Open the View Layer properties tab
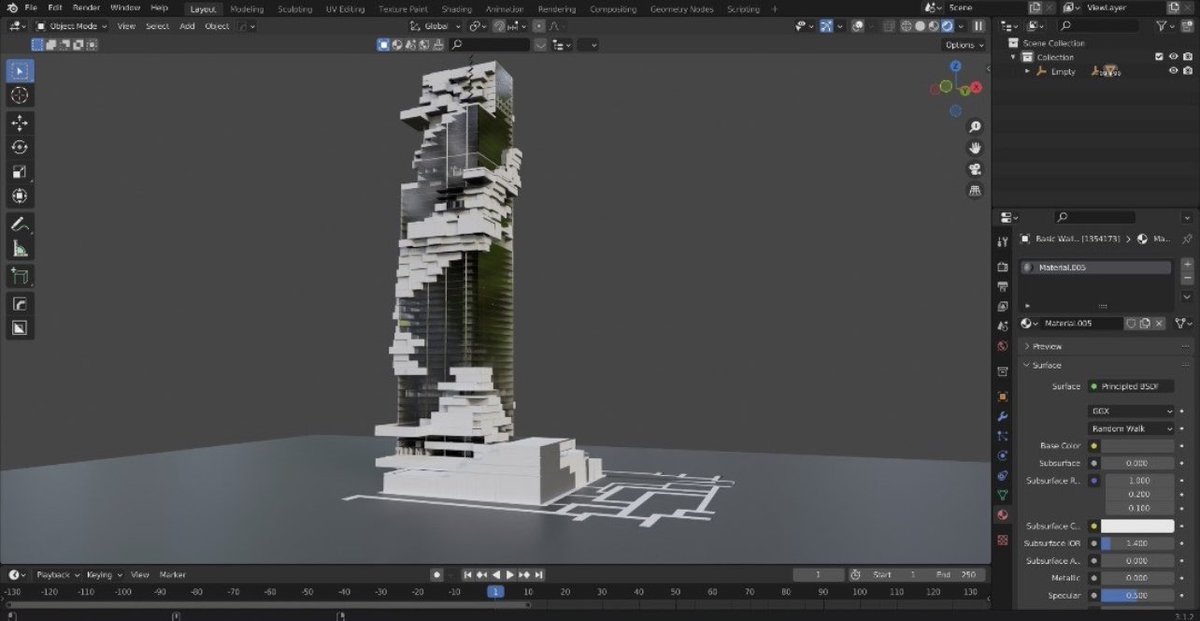Screen dimensions: 1200x621 point(1003,307)
